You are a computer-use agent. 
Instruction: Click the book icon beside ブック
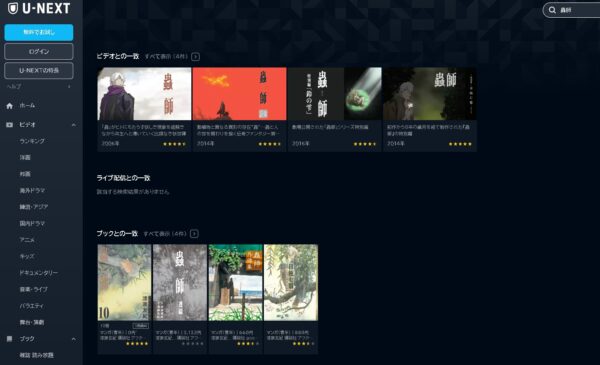10,339
